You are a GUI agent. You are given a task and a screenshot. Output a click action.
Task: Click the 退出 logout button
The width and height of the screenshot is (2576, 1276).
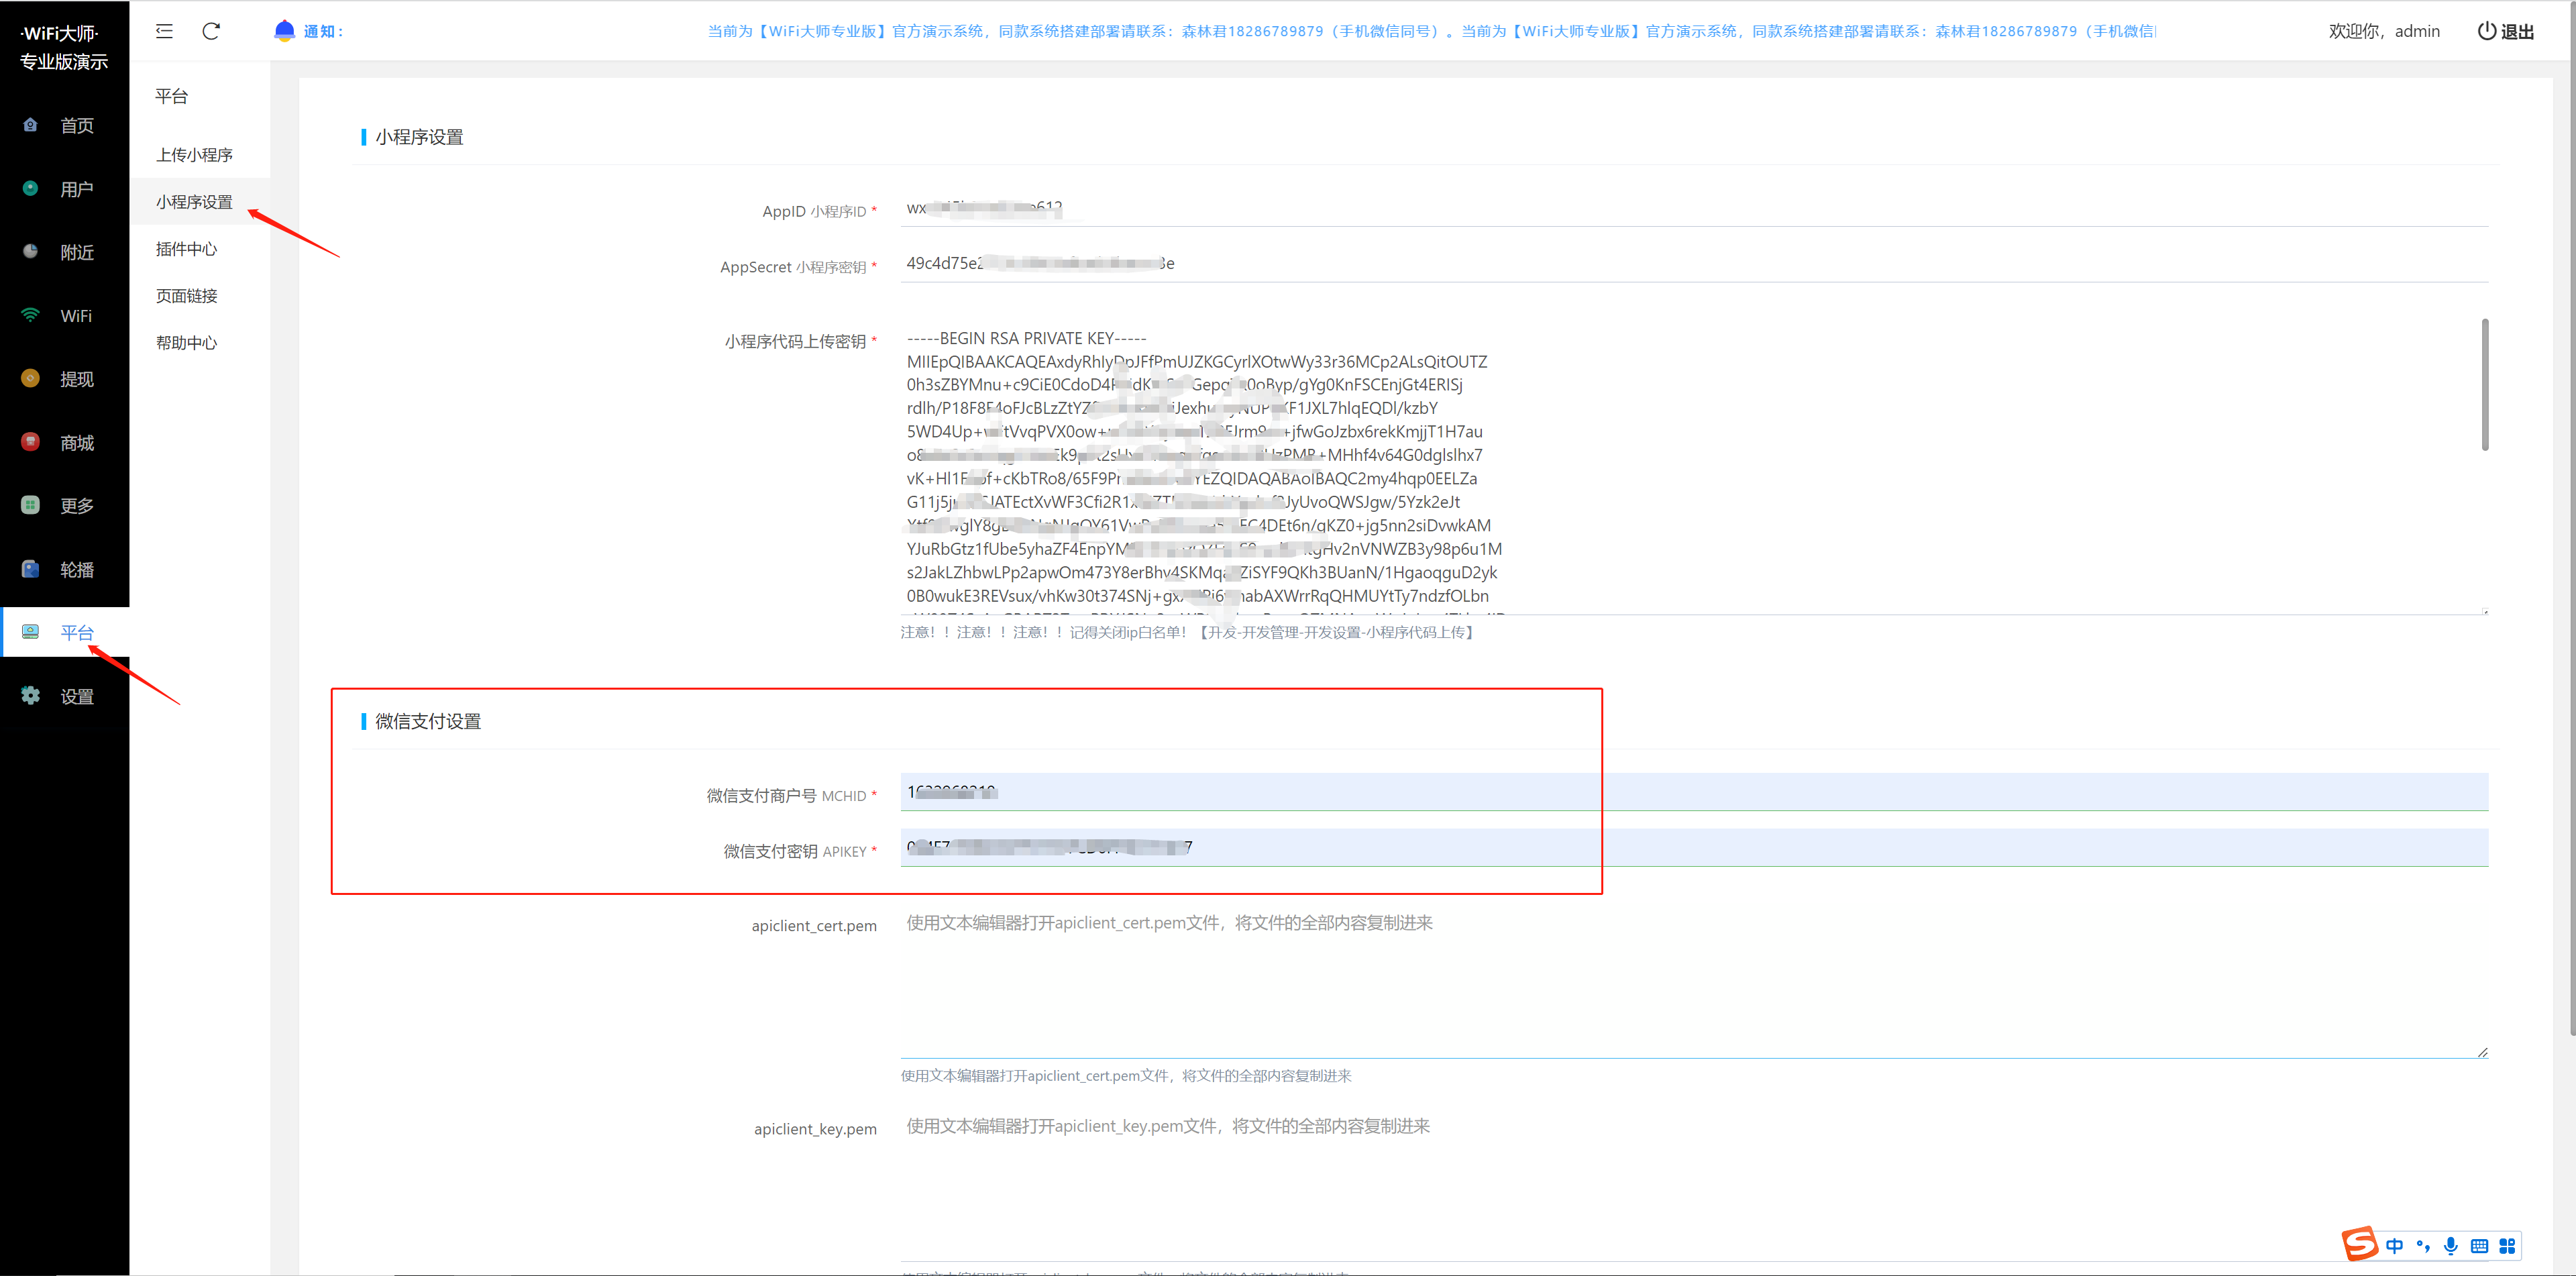(2505, 31)
